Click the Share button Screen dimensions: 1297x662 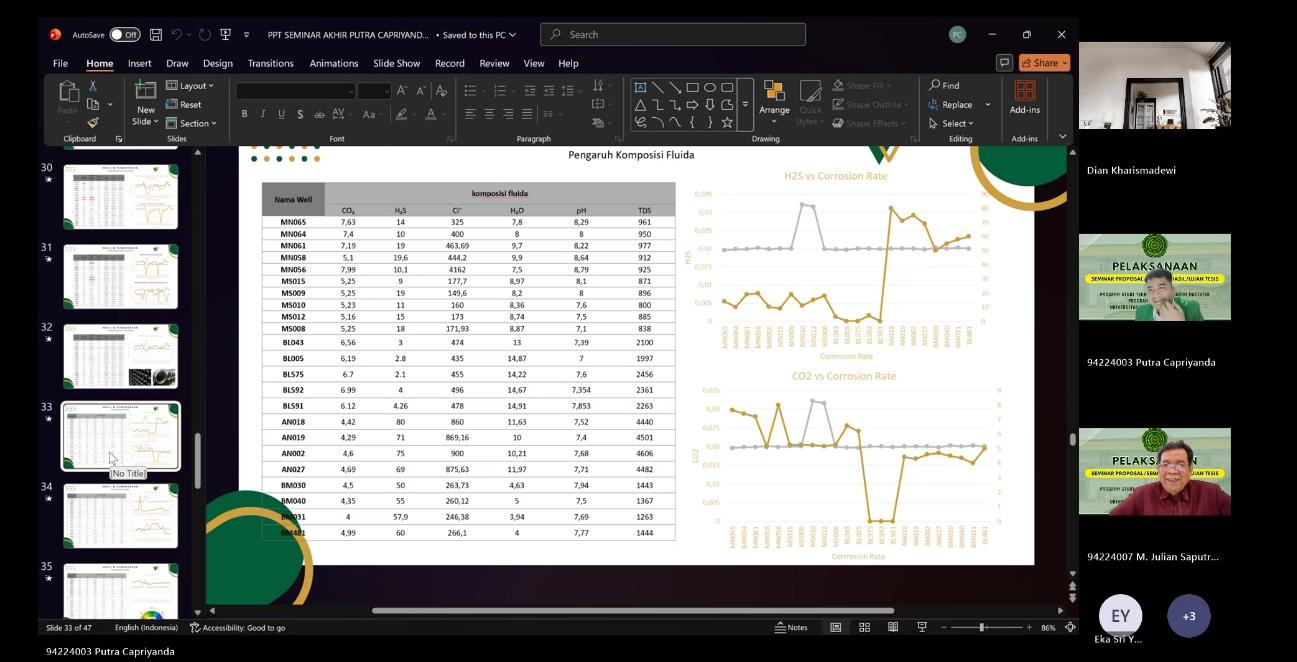pyautogui.click(x=1045, y=63)
